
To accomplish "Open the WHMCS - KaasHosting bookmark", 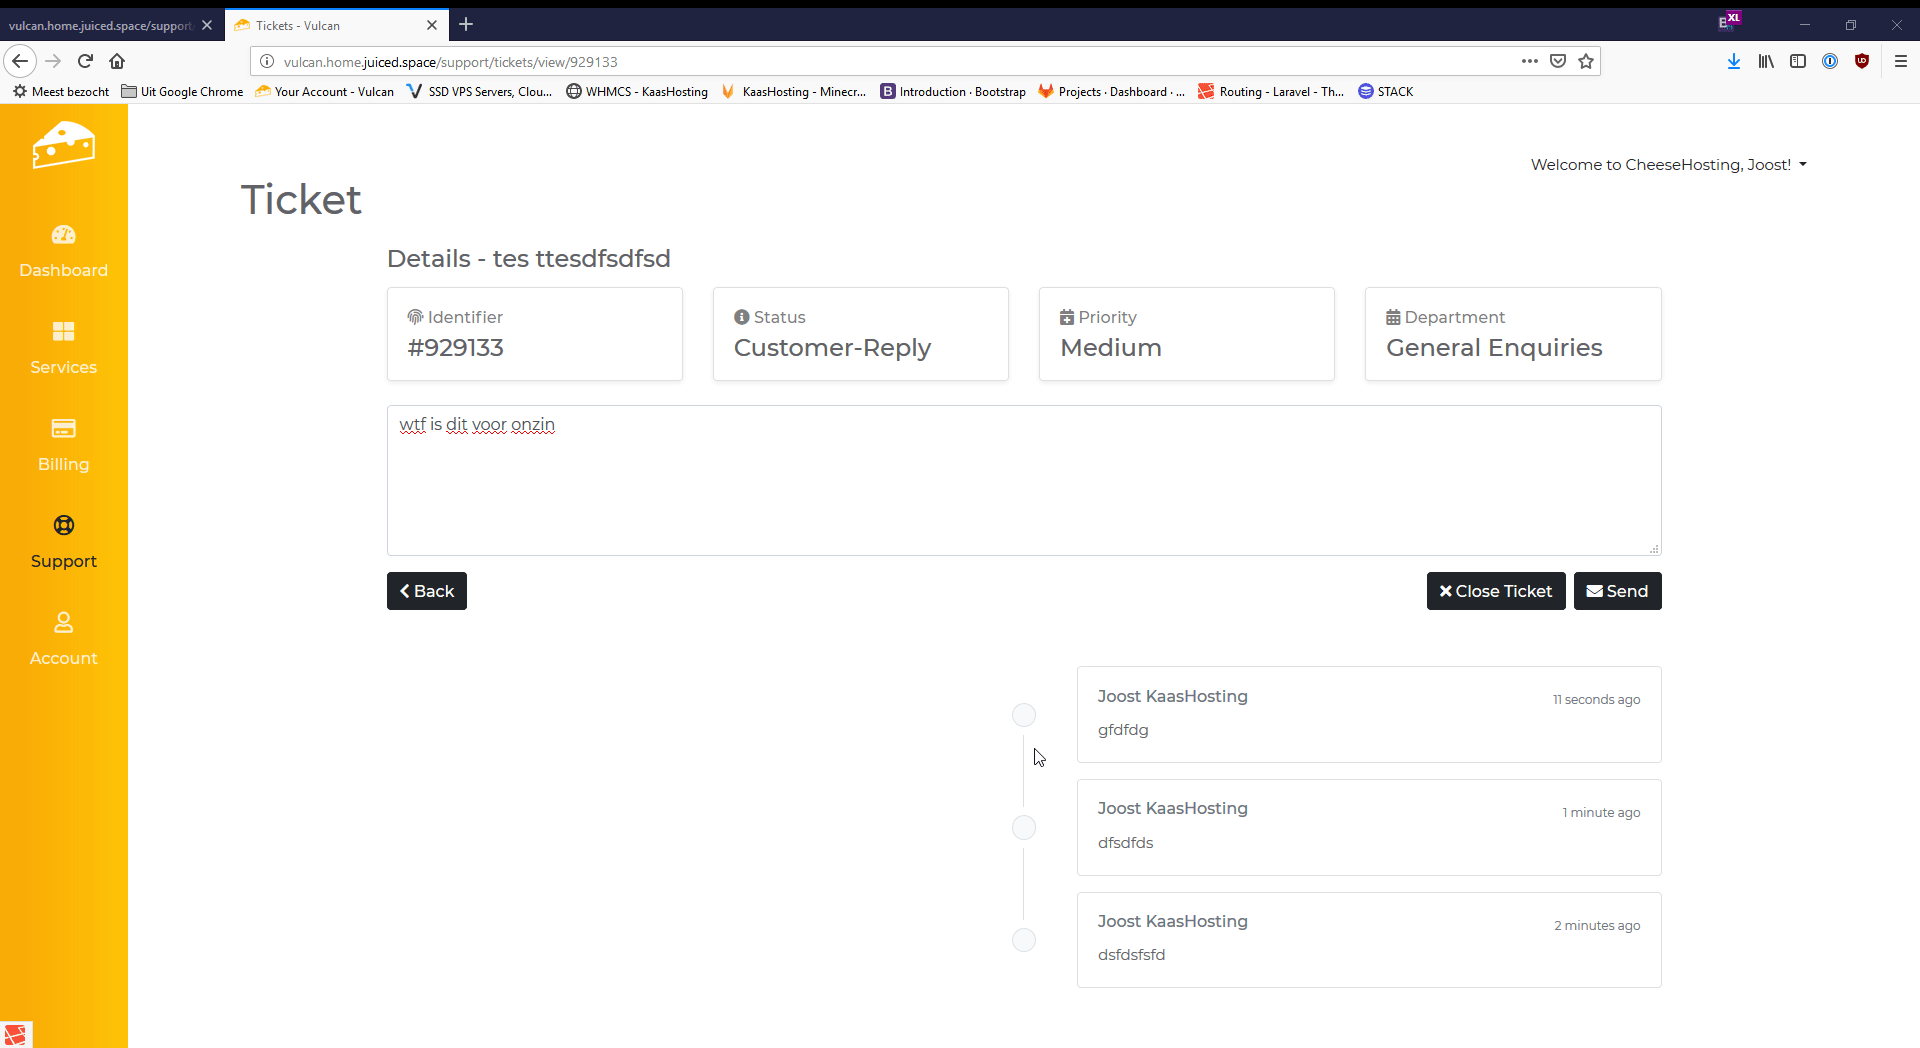I will coord(637,91).
